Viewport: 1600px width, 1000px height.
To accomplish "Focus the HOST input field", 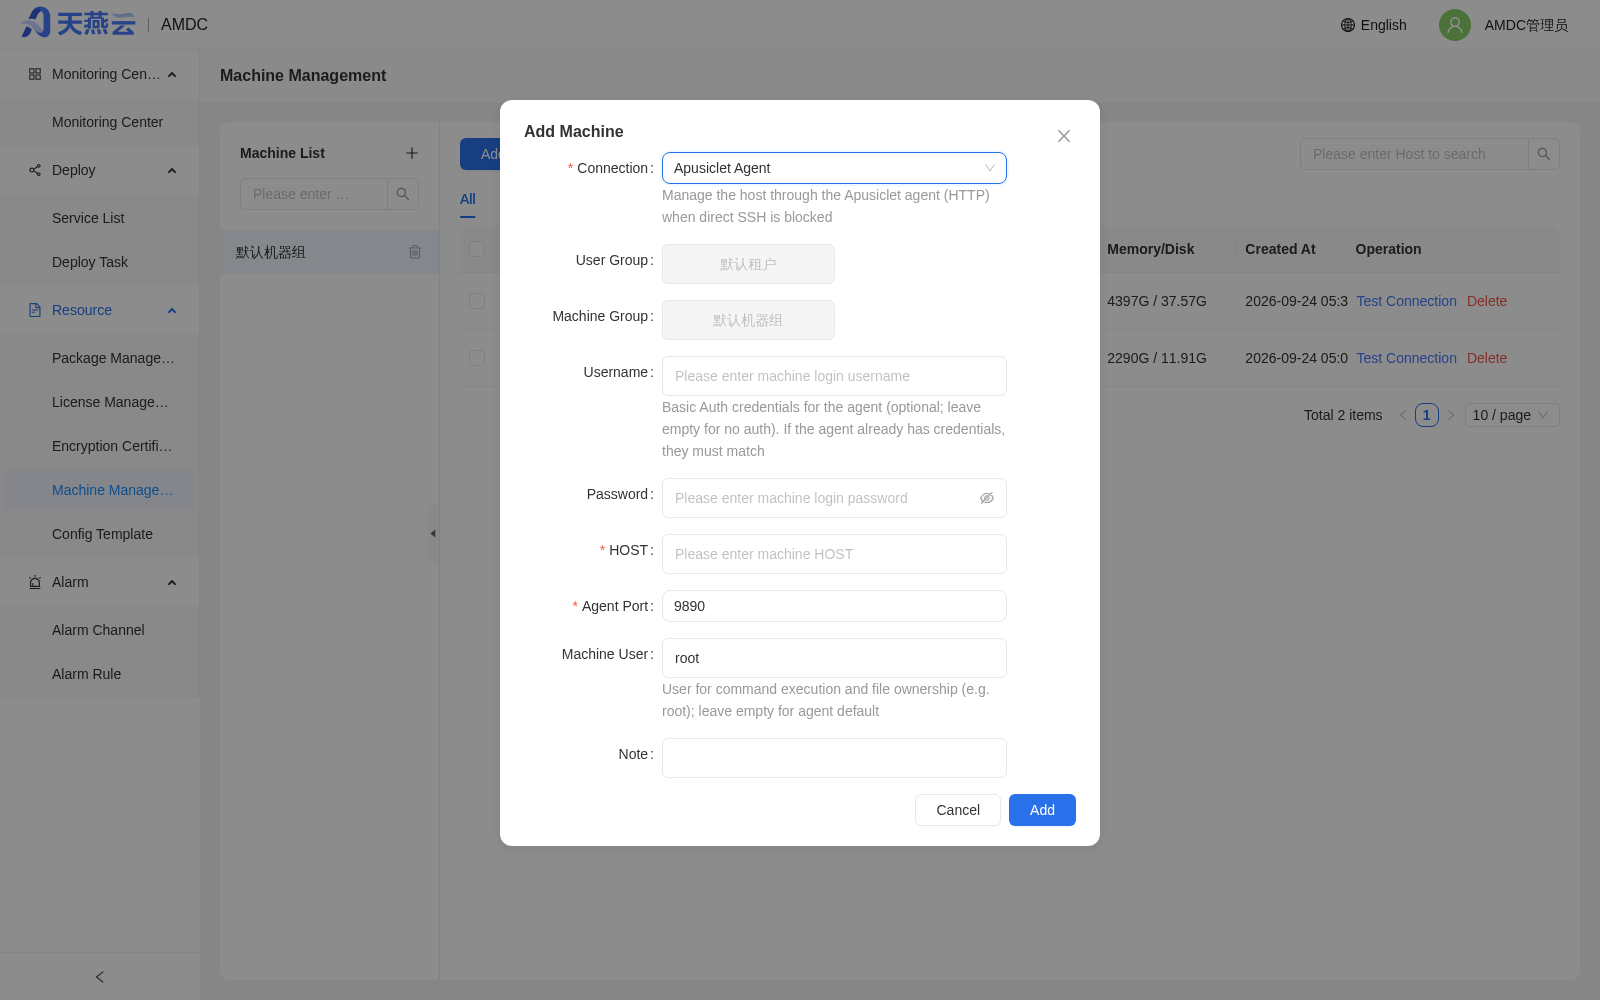I will tap(834, 554).
